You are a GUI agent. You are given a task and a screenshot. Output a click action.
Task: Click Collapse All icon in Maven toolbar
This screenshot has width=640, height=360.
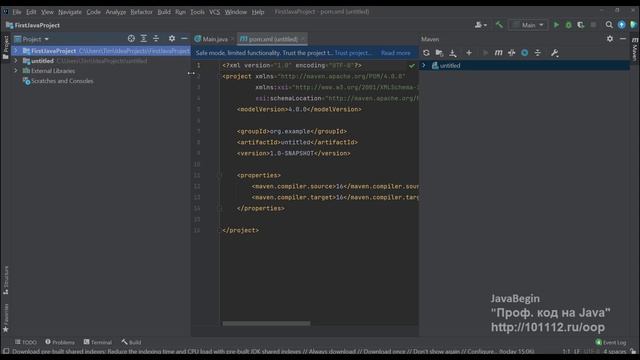tap(538, 53)
